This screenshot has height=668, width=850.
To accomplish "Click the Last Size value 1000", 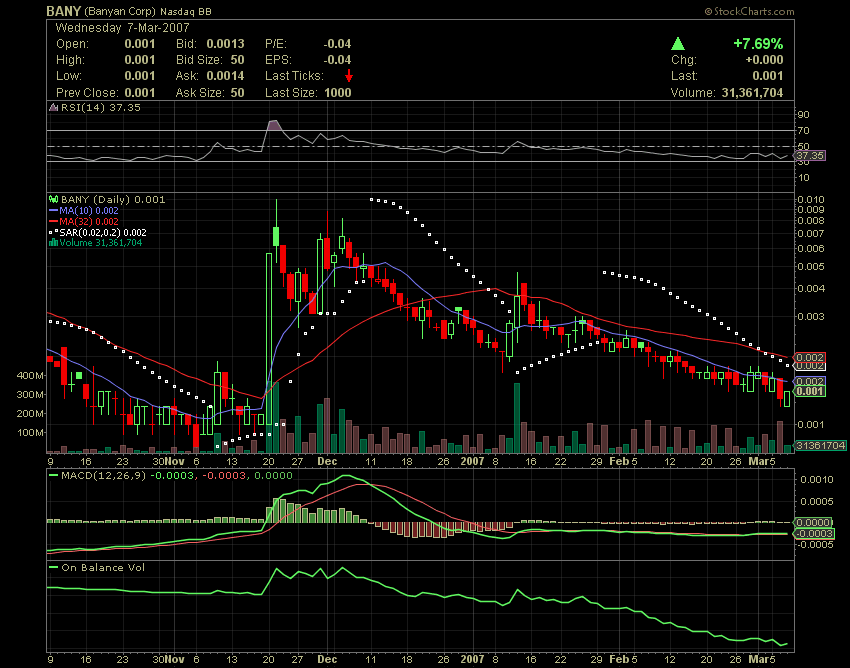I will click(x=338, y=93).
